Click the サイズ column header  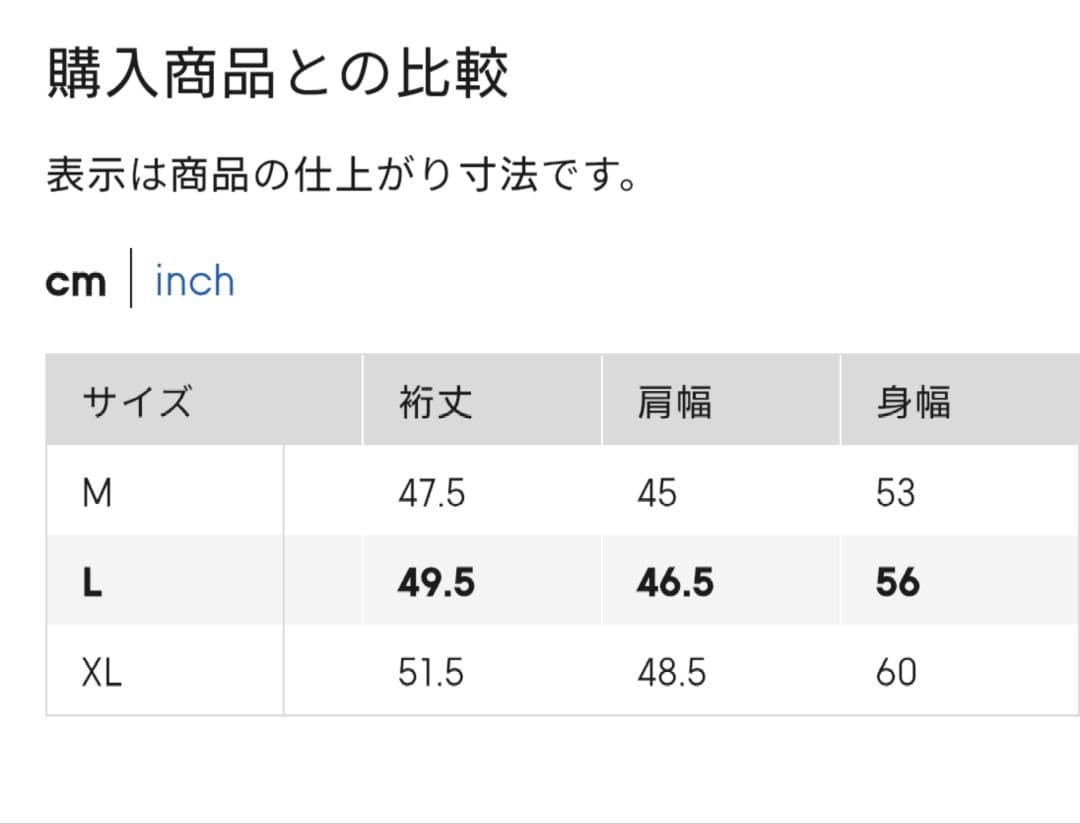136,402
